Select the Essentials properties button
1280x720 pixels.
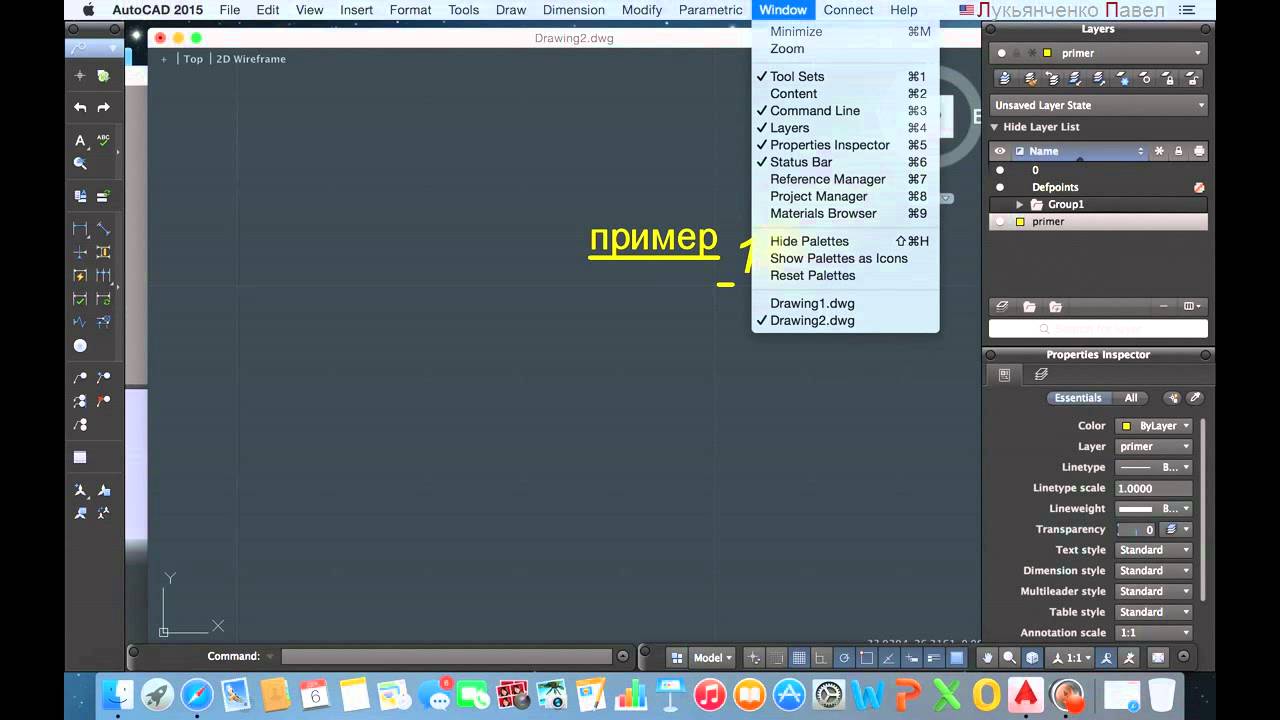pos(1078,398)
